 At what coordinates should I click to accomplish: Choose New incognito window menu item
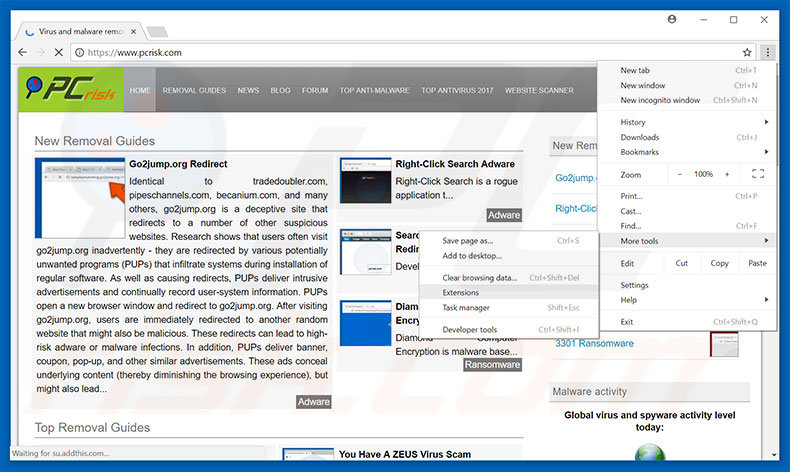pyautogui.click(x=660, y=100)
